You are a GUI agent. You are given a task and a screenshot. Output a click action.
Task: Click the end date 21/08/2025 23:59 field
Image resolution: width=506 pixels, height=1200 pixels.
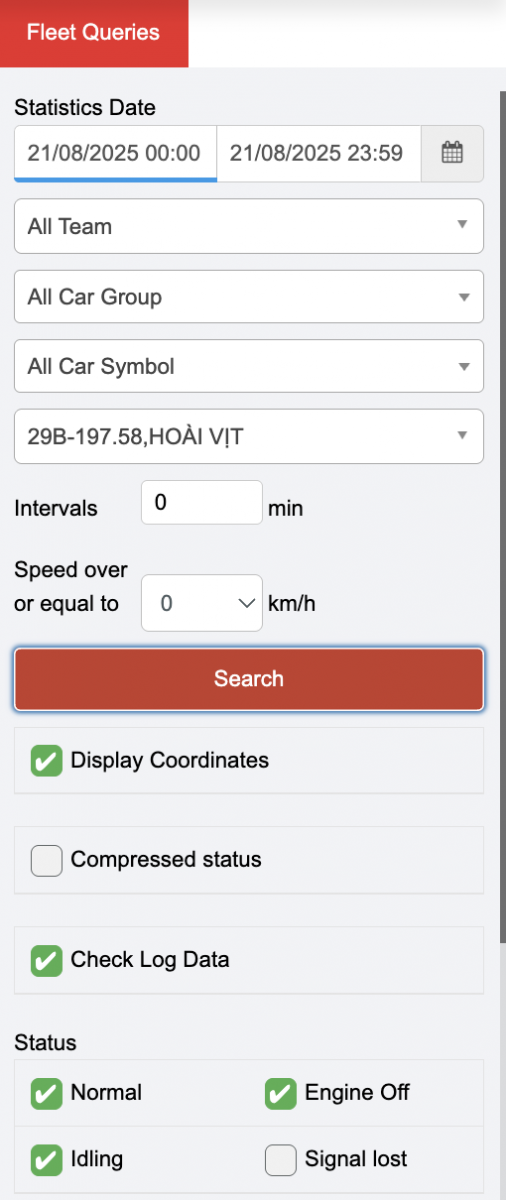[x=318, y=153]
